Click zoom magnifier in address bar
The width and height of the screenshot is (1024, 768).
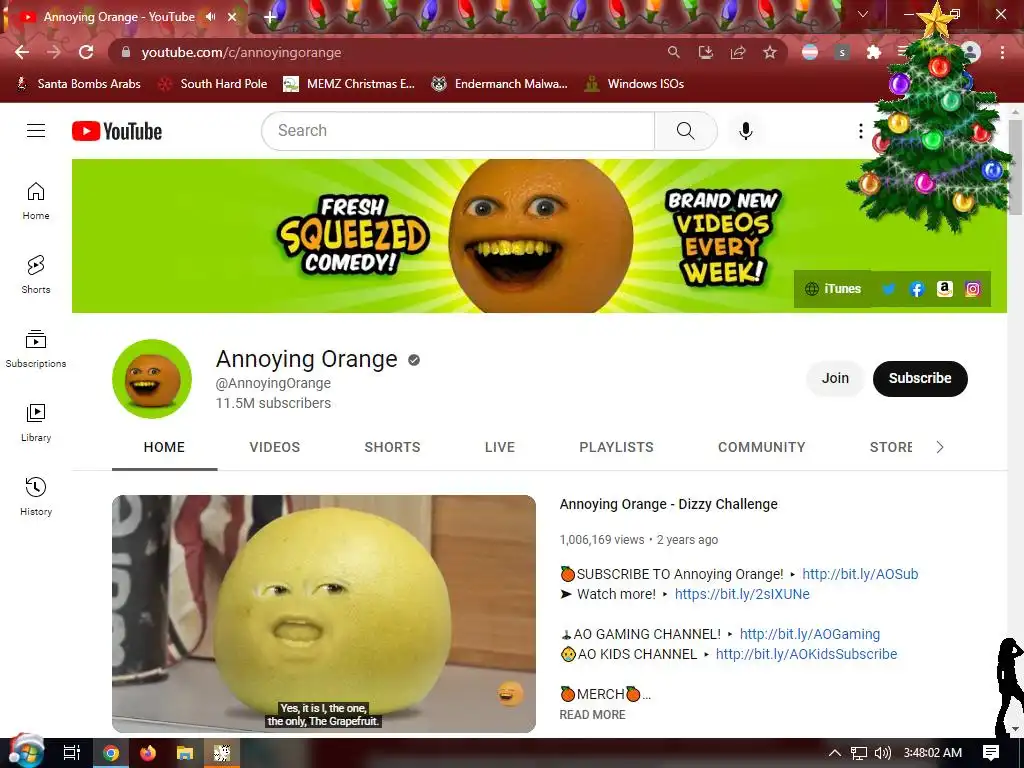tap(673, 52)
